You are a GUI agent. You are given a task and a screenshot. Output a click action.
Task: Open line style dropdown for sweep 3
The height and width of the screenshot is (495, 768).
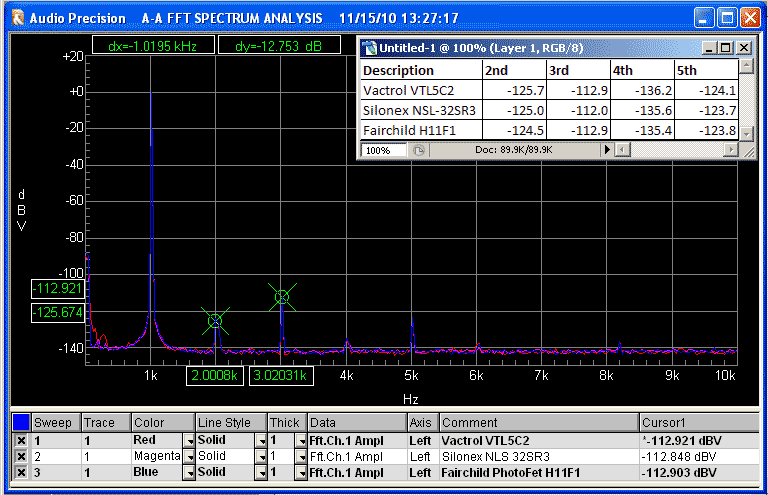coord(262,473)
